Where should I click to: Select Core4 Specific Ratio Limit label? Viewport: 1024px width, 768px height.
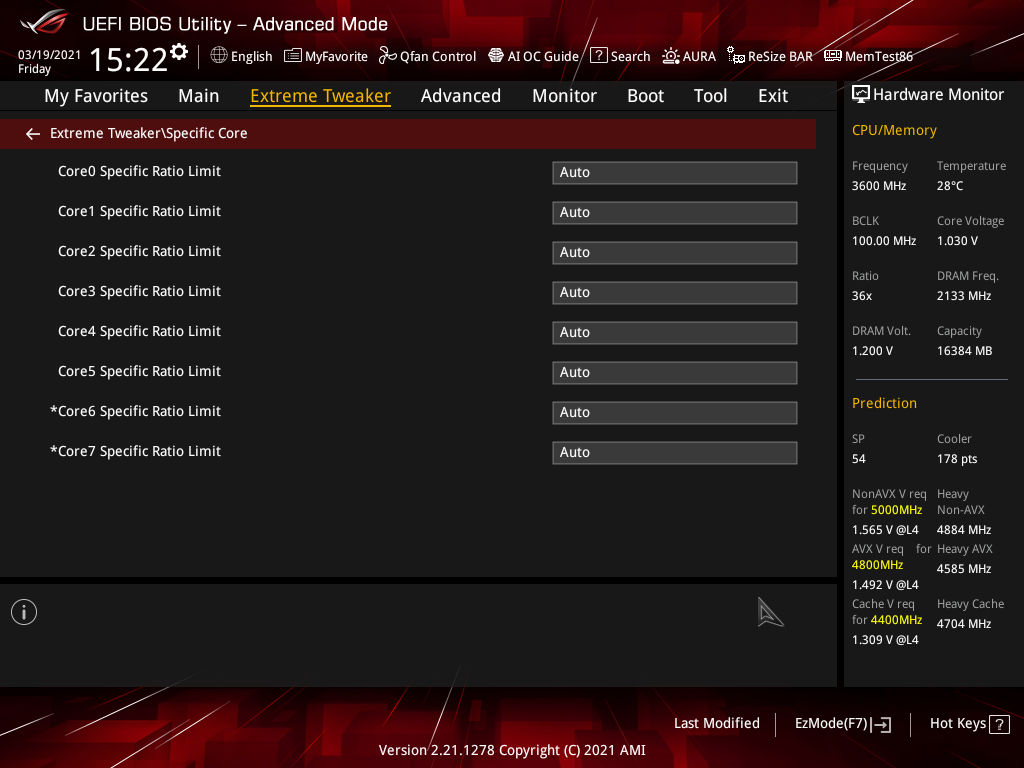tap(139, 332)
